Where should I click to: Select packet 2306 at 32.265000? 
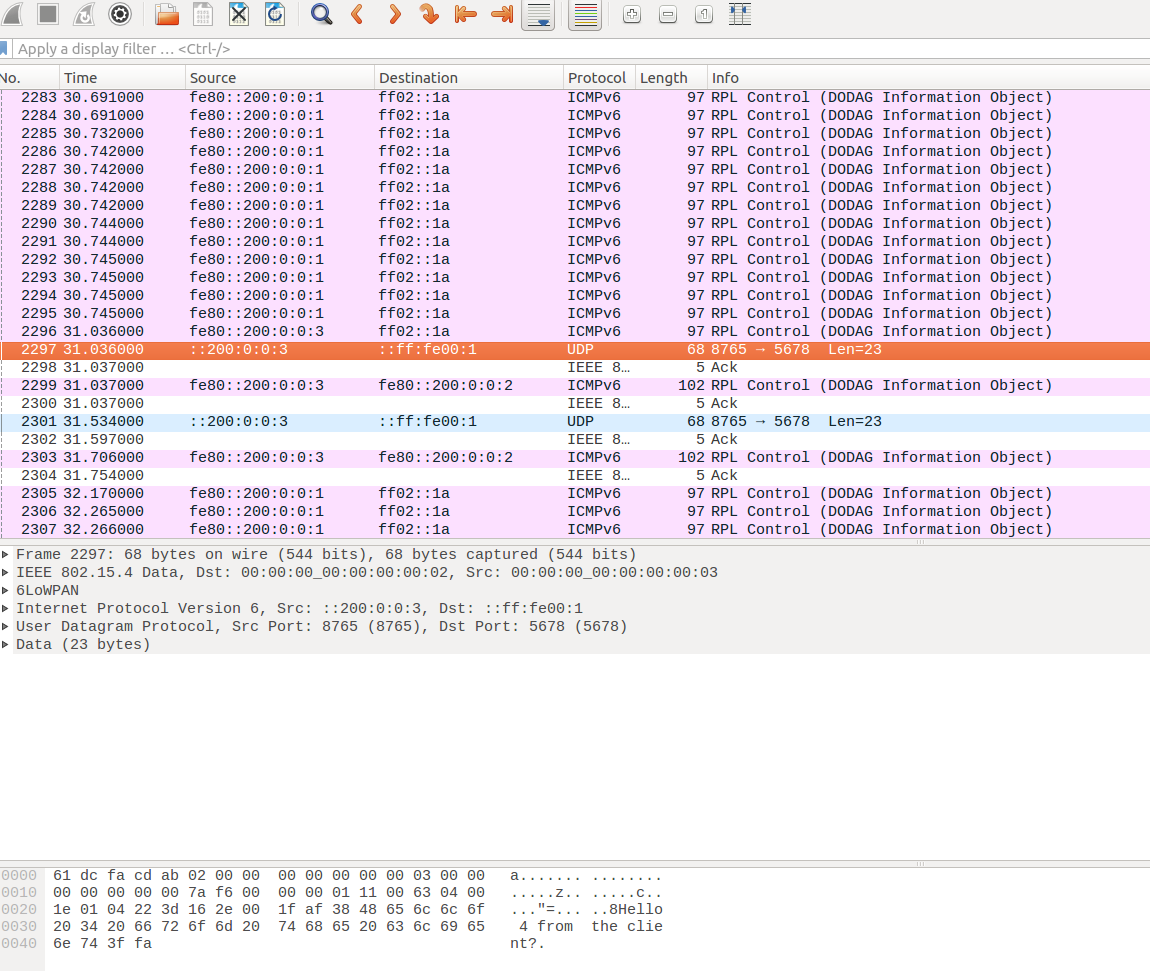coord(575,511)
